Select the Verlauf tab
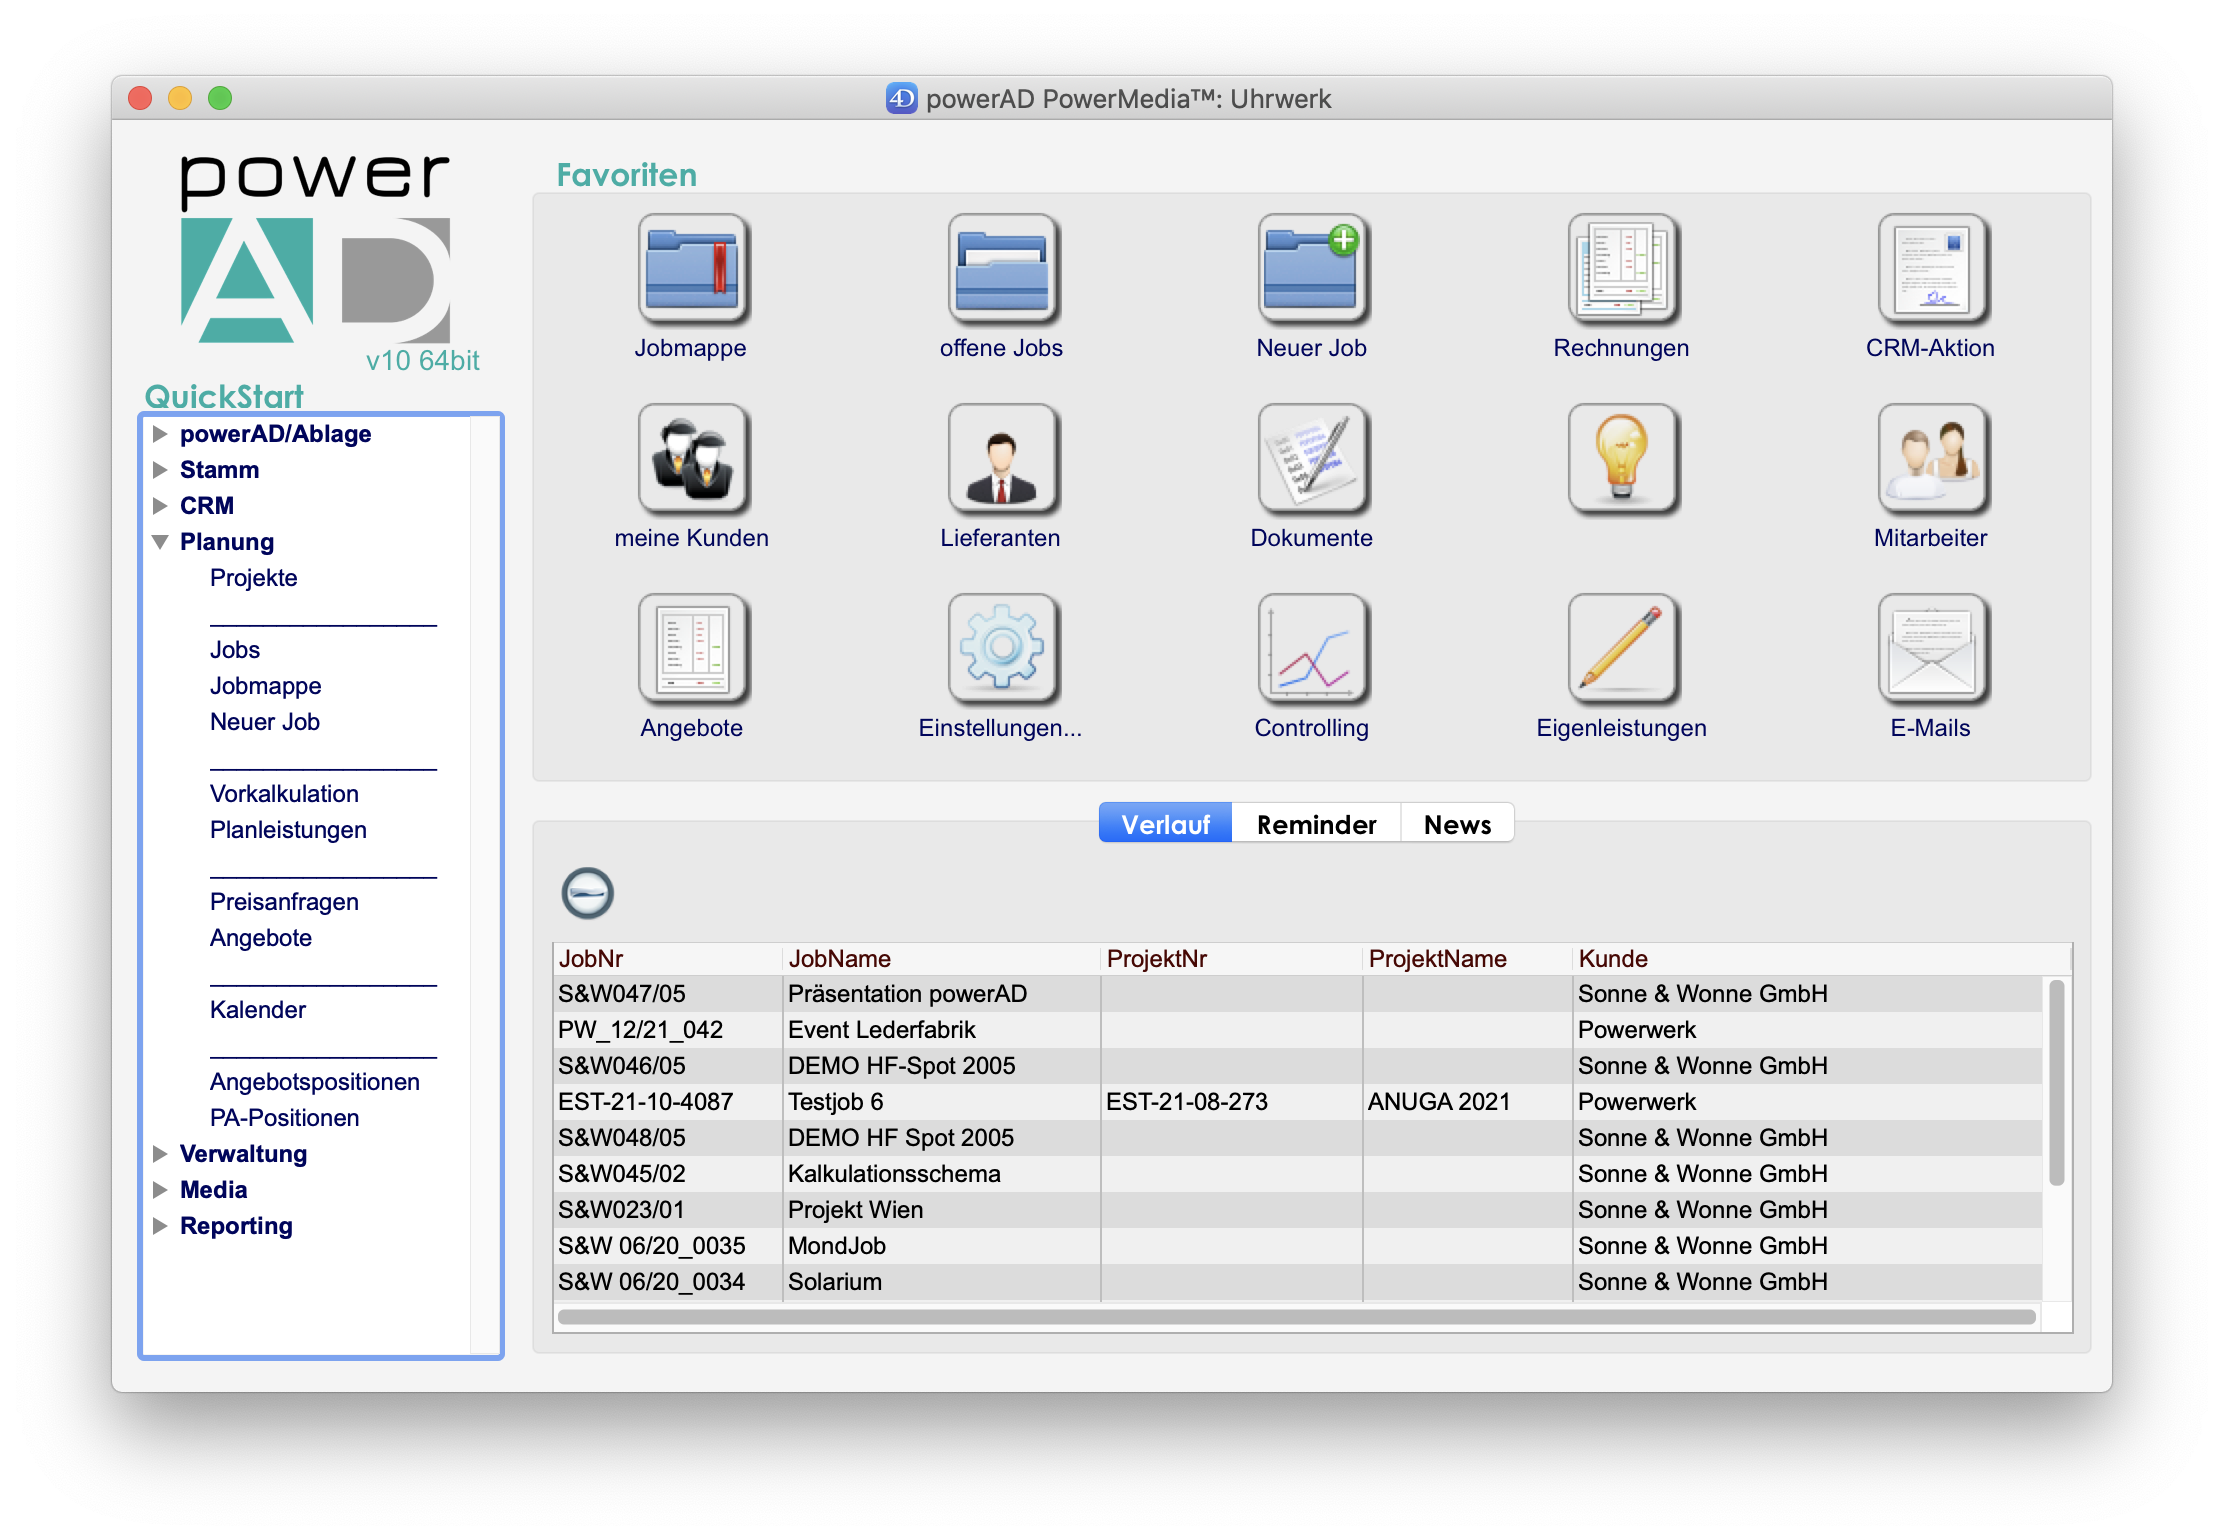 click(1165, 824)
